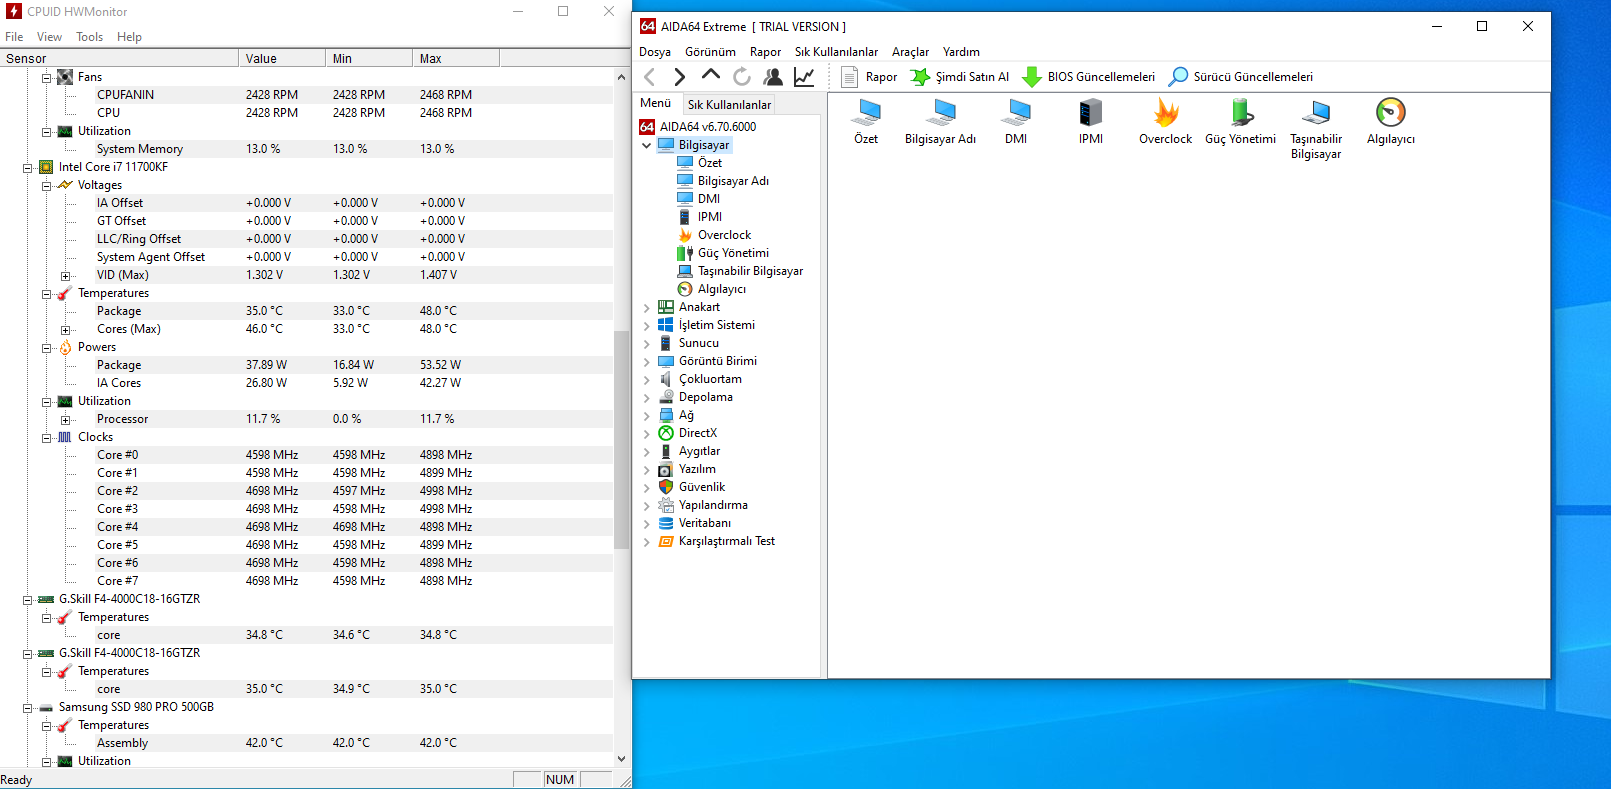Image resolution: width=1611 pixels, height=789 pixels.
Task: Select Algılayıcı in the AIDA64 tree
Action: pyautogui.click(x=721, y=289)
